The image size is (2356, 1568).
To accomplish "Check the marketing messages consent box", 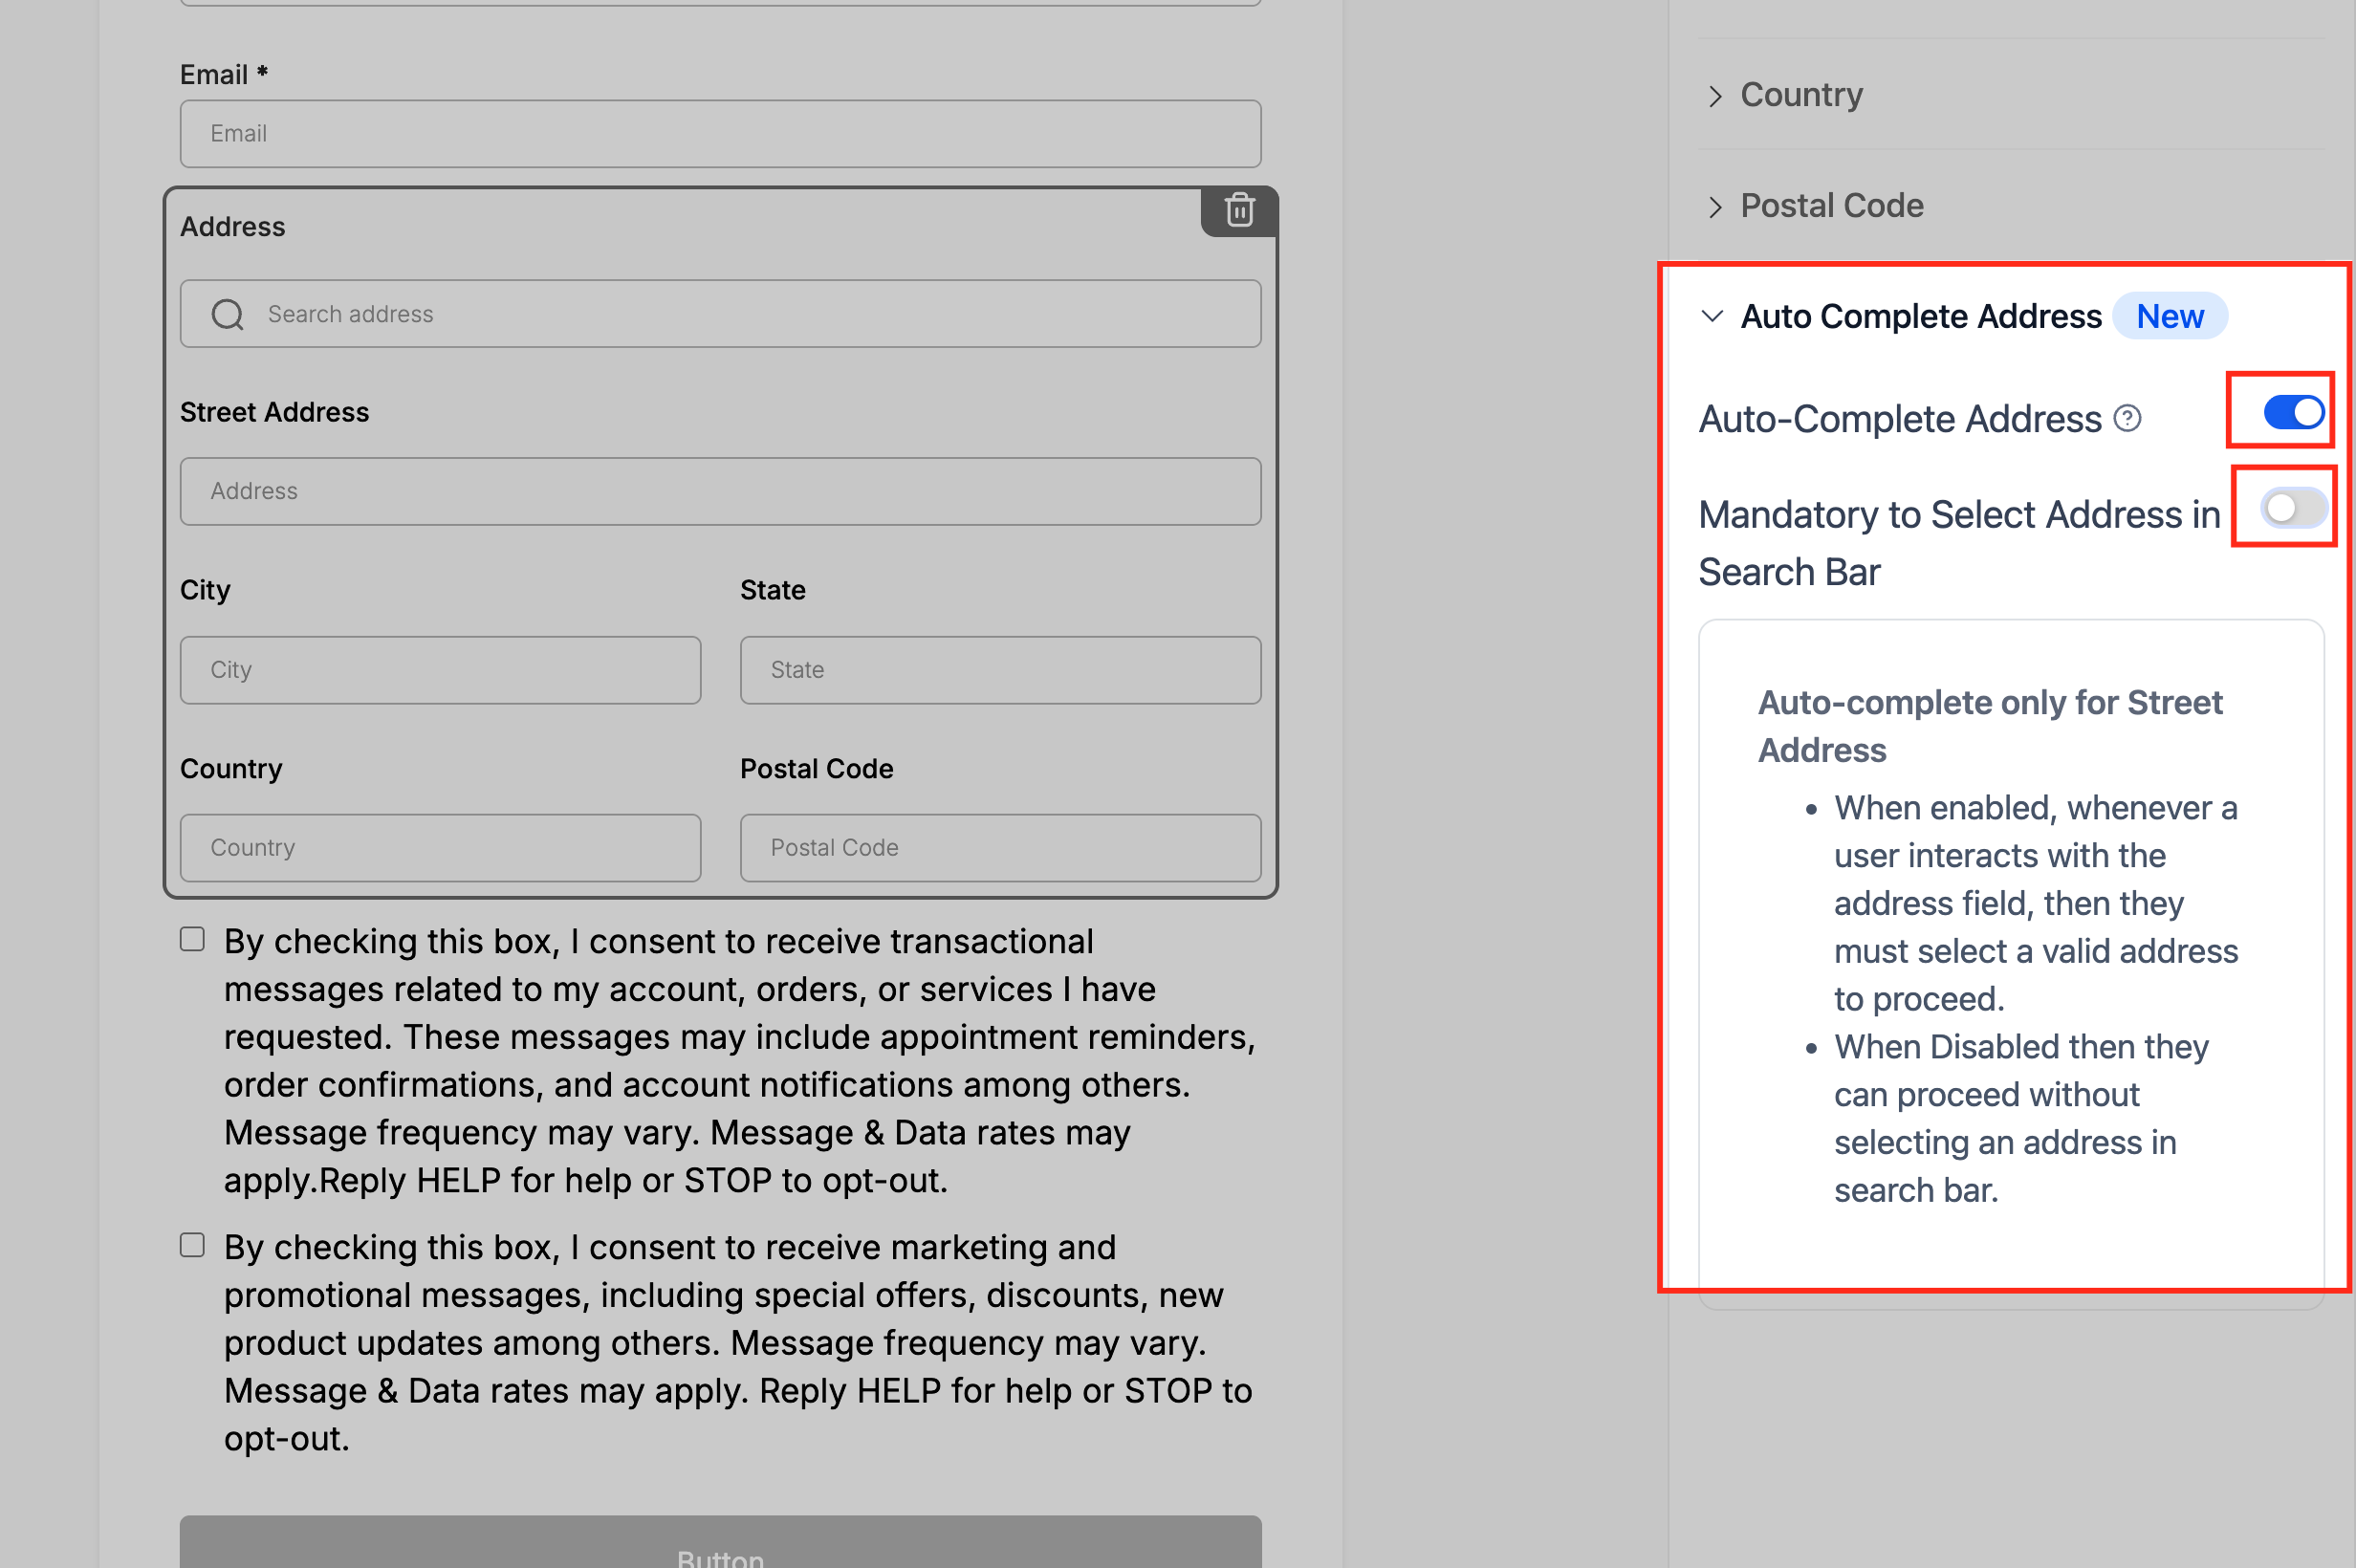I will click(192, 1245).
